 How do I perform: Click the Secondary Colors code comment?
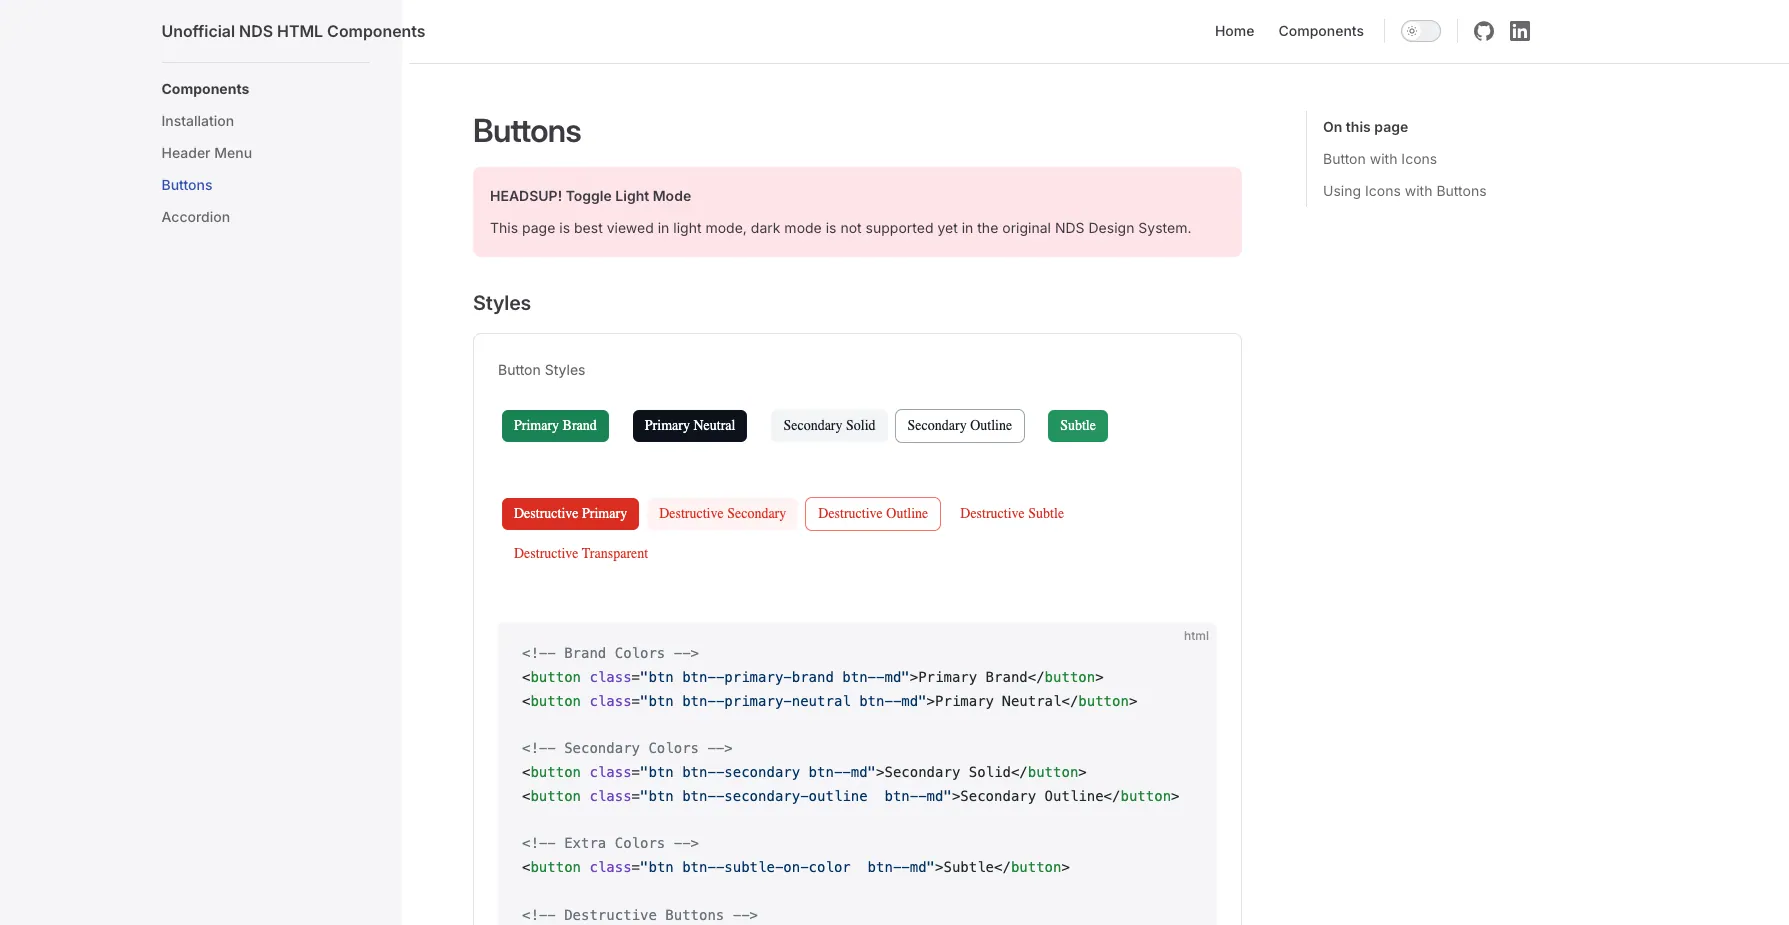click(627, 748)
